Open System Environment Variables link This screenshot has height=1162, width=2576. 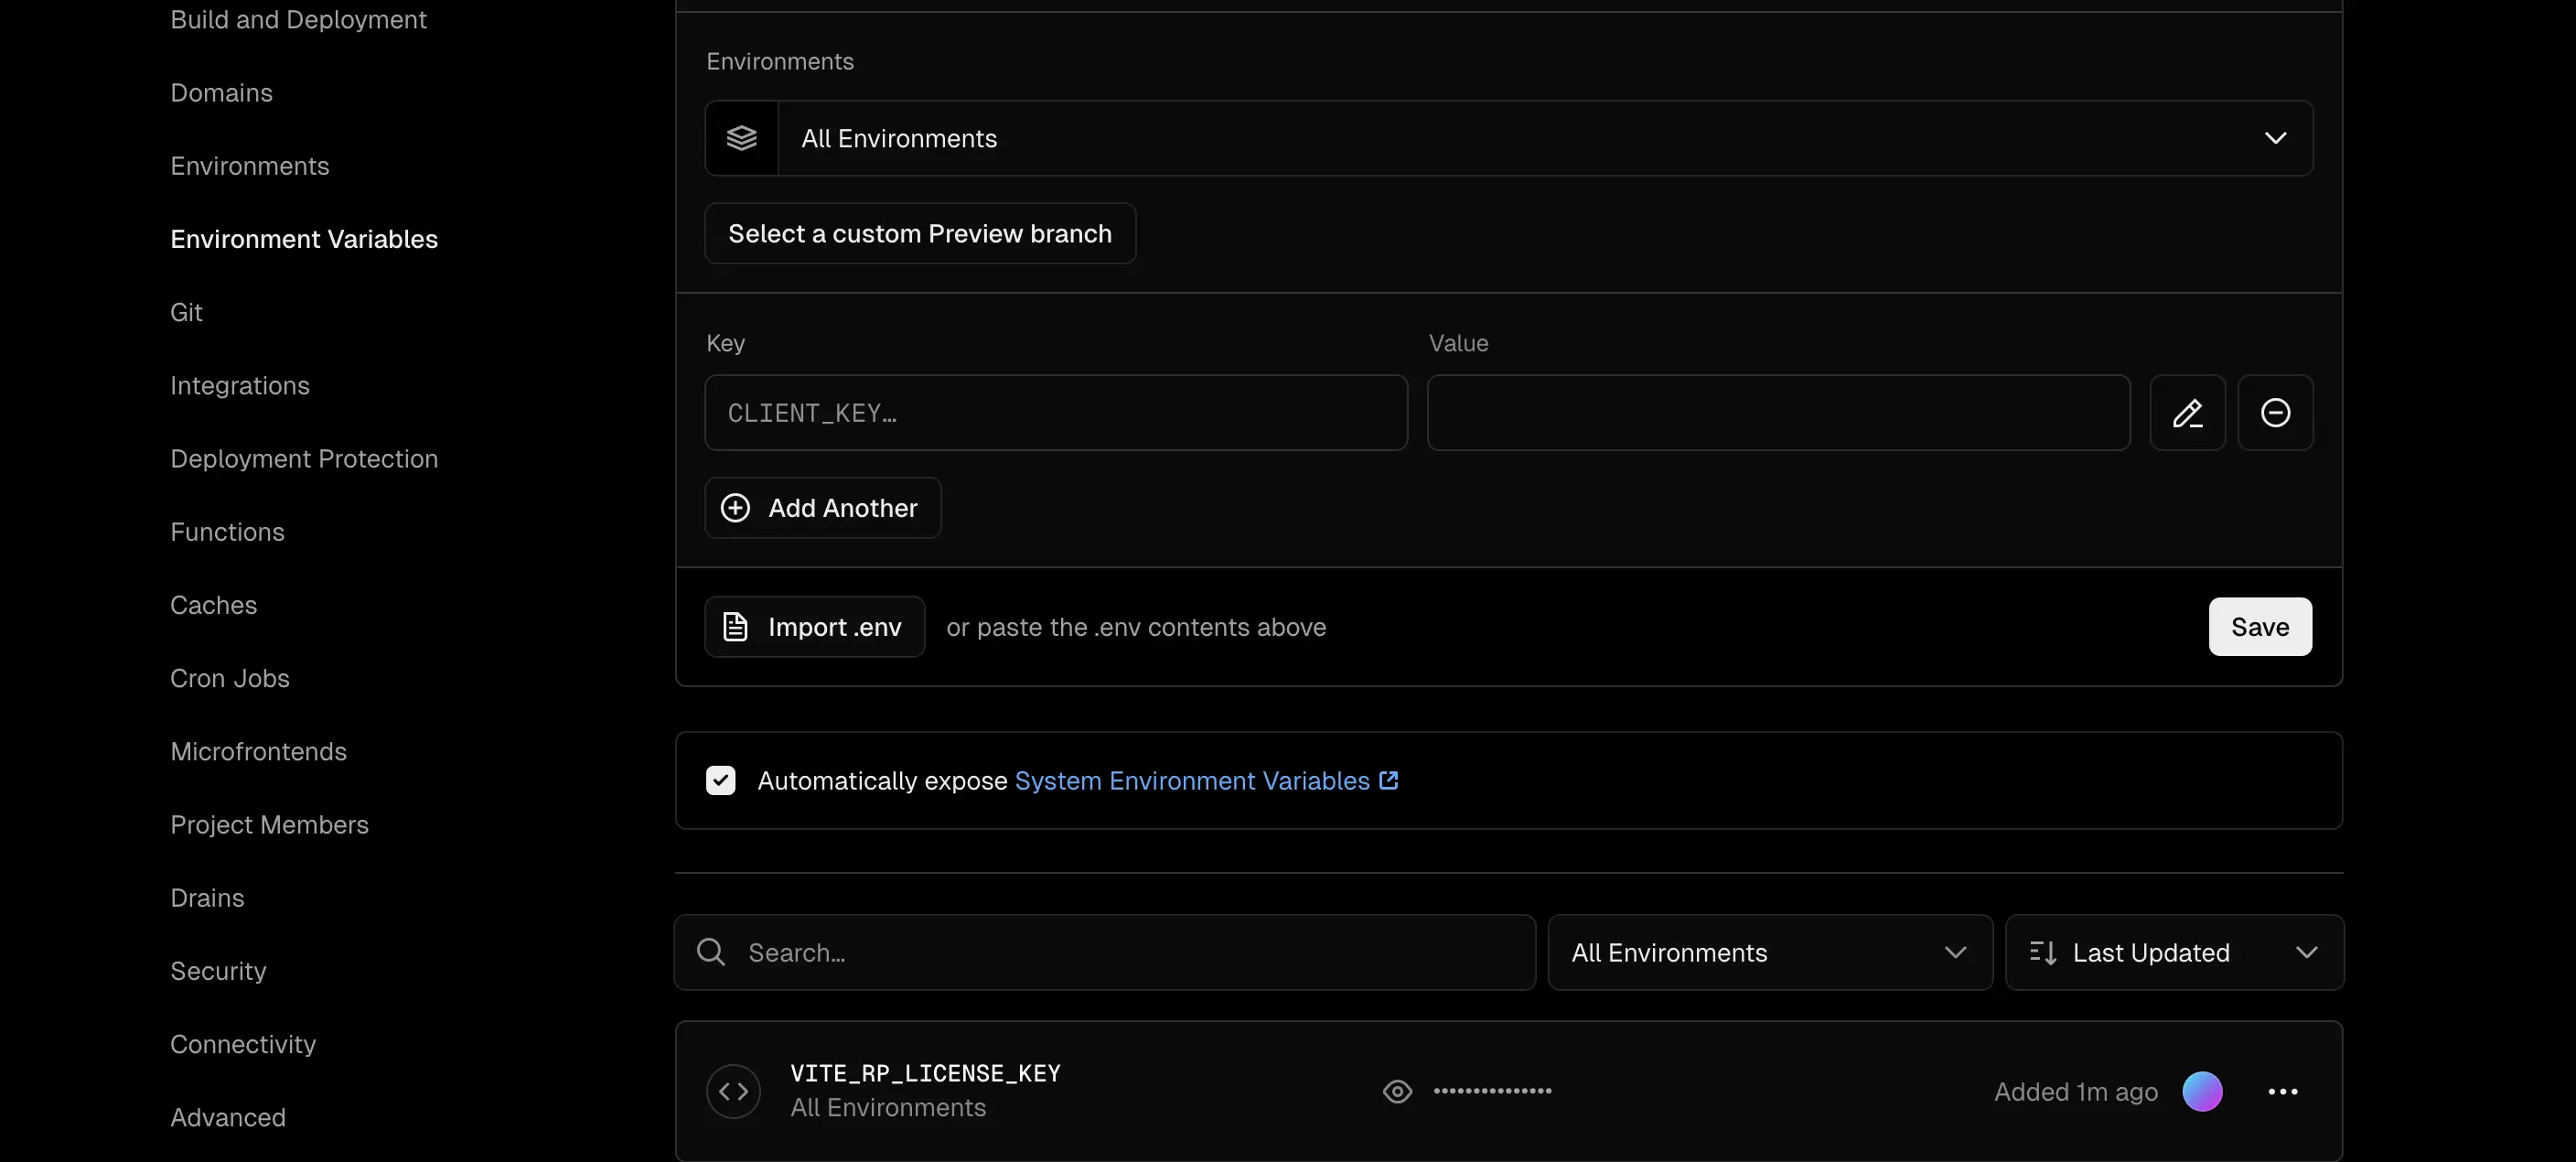[x=1191, y=780]
